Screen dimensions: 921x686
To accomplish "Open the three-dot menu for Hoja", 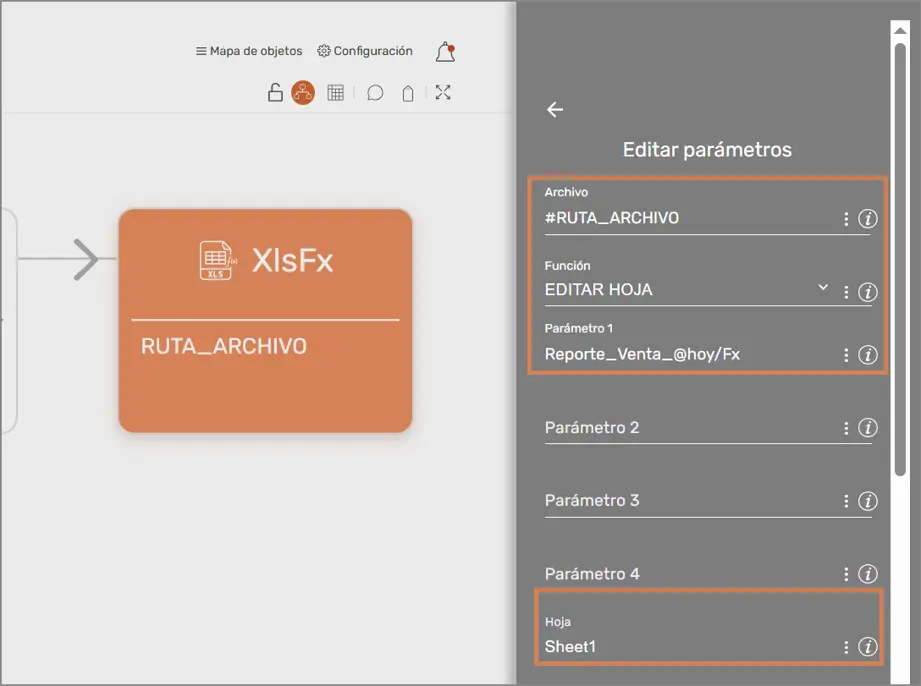I will (846, 647).
